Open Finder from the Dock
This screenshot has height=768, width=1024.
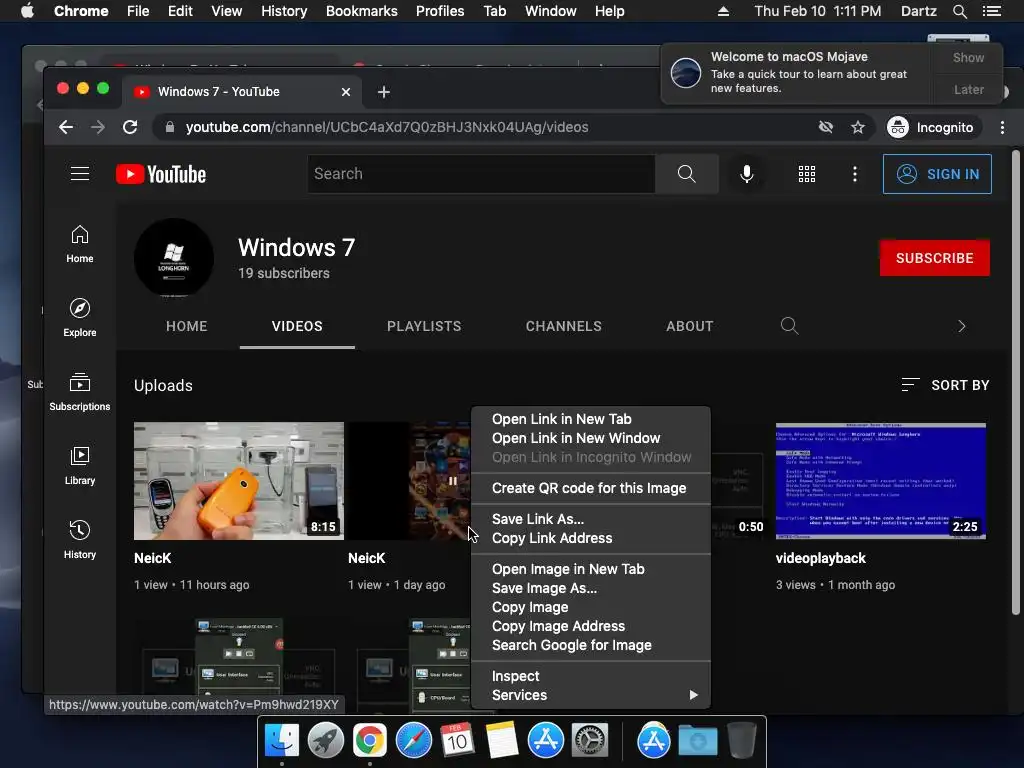click(282, 741)
